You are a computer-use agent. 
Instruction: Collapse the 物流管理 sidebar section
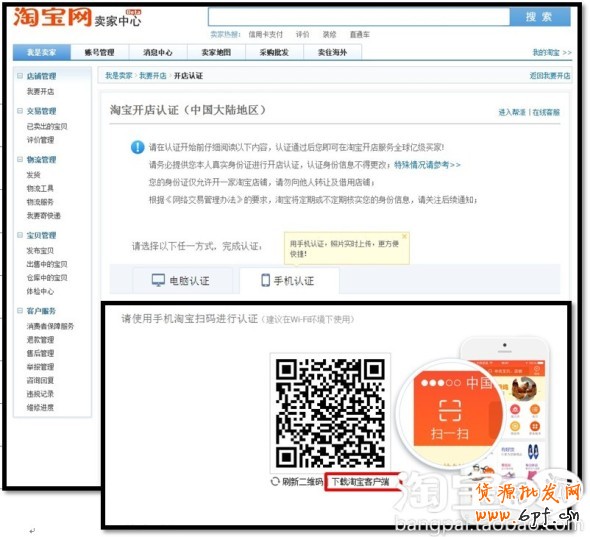(20, 159)
